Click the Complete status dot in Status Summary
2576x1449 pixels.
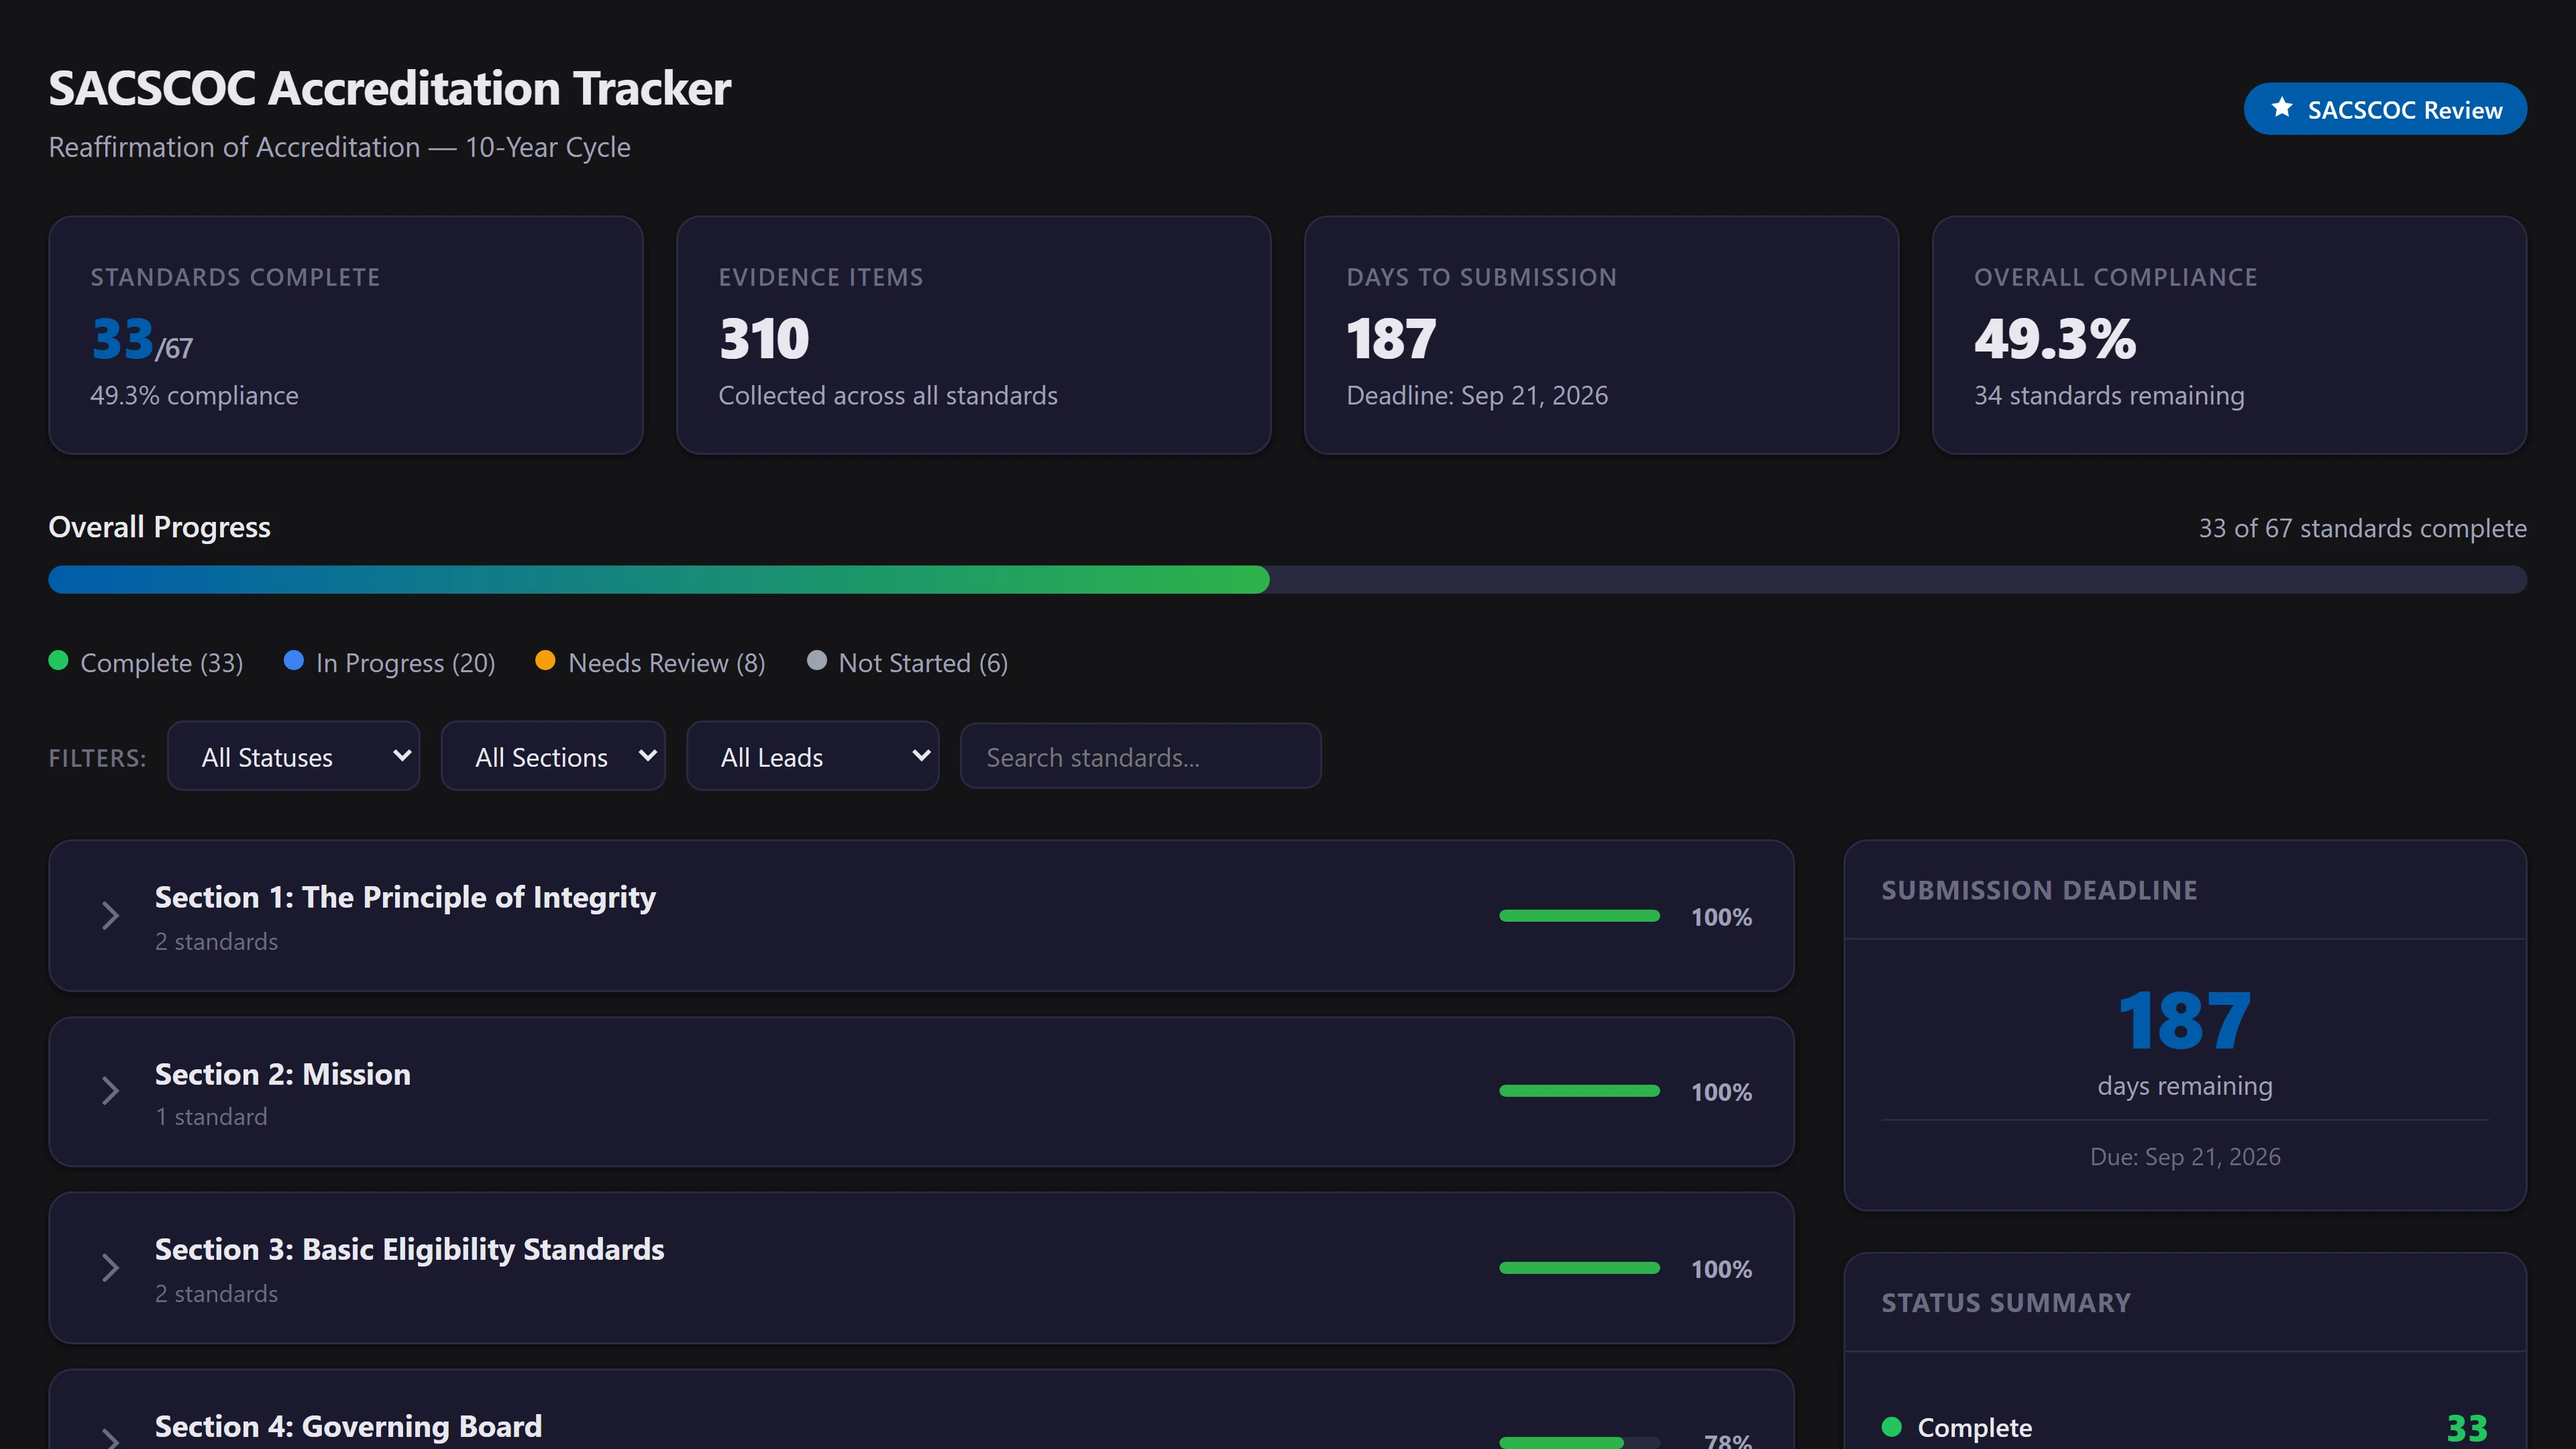1891,1427
